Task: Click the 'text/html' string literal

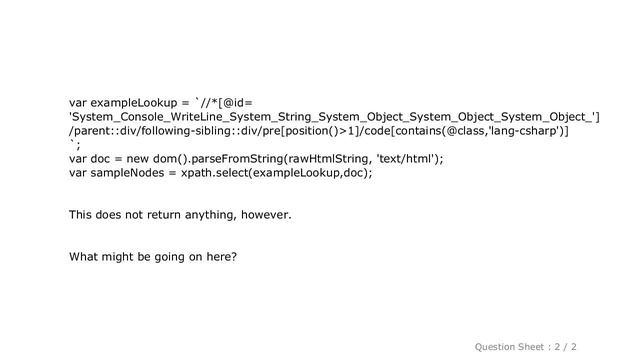Action: pyautogui.click(x=406, y=158)
